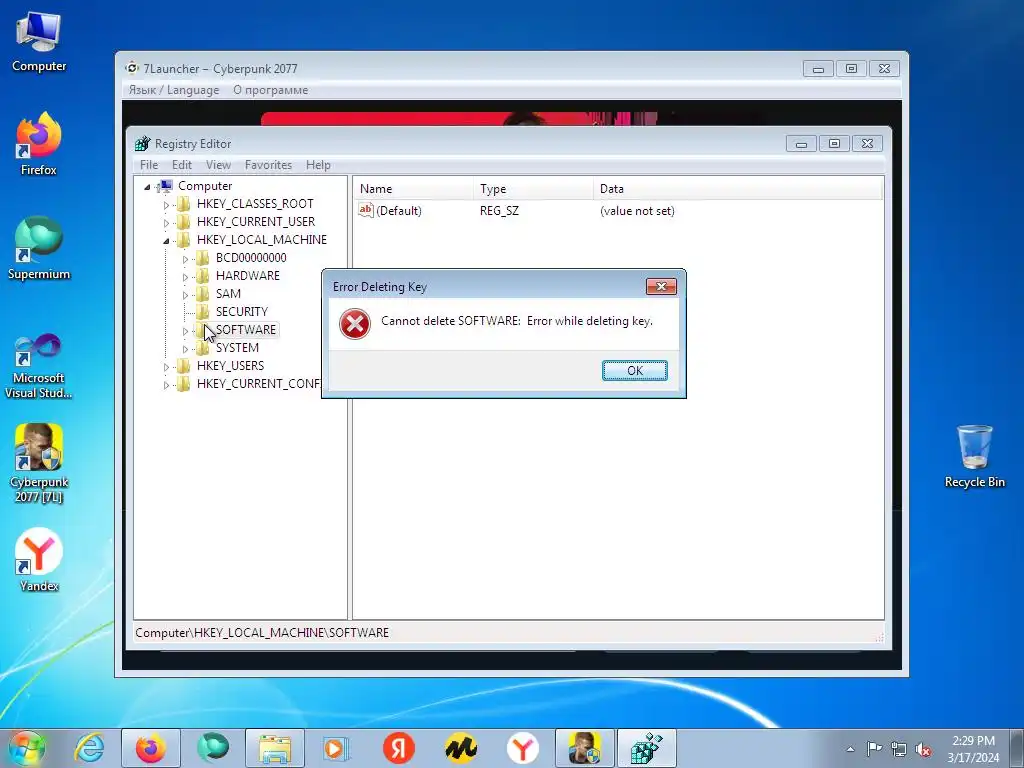Click the BCD00000000 folder icon
Screen dimensions: 1024x768
point(202,257)
